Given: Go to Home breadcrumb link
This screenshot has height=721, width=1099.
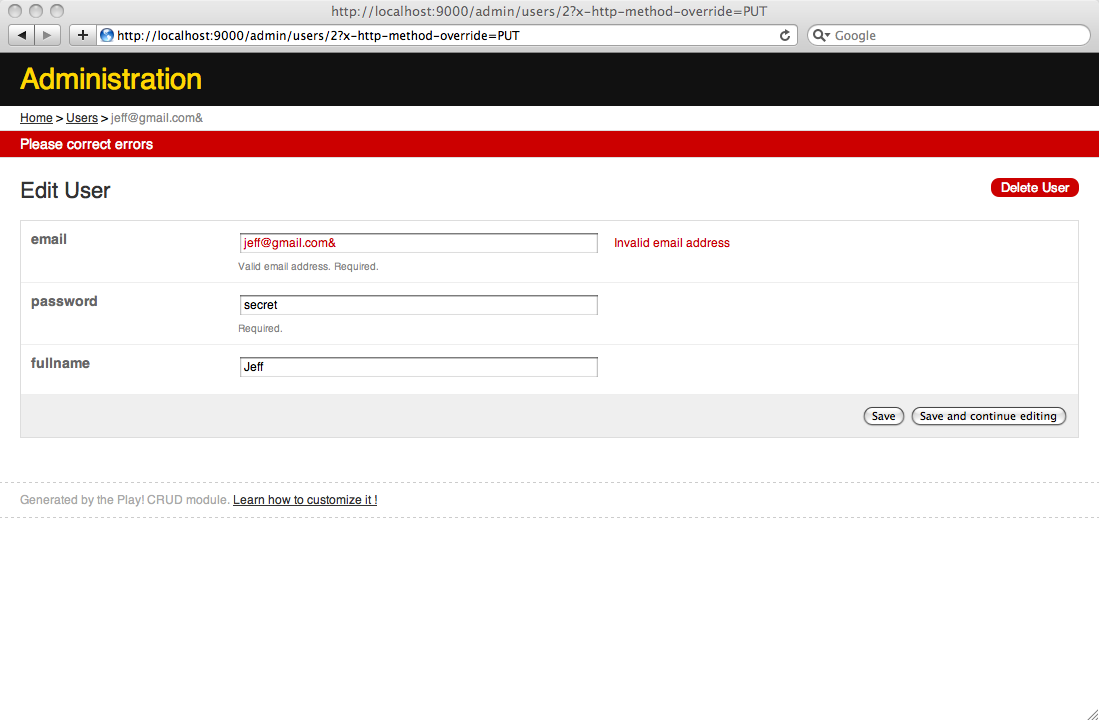Looking at the screenshot, I should (x=36, y=118).
